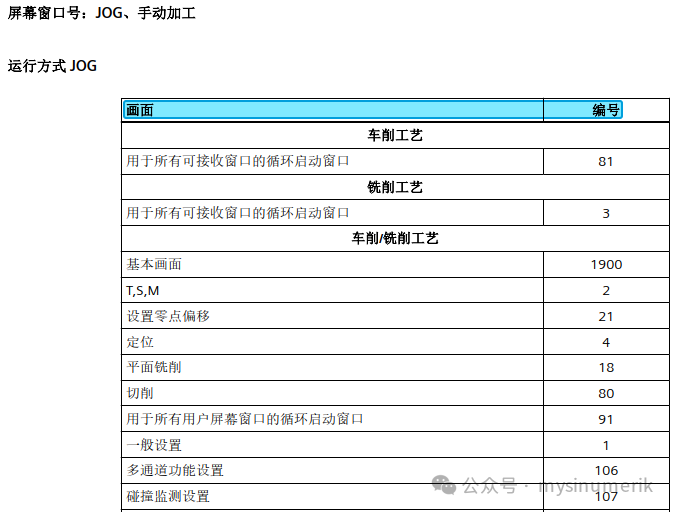Screen dimensions: 674x512
Task: Select the 基本画面 row label
Action: click(154, 265)
